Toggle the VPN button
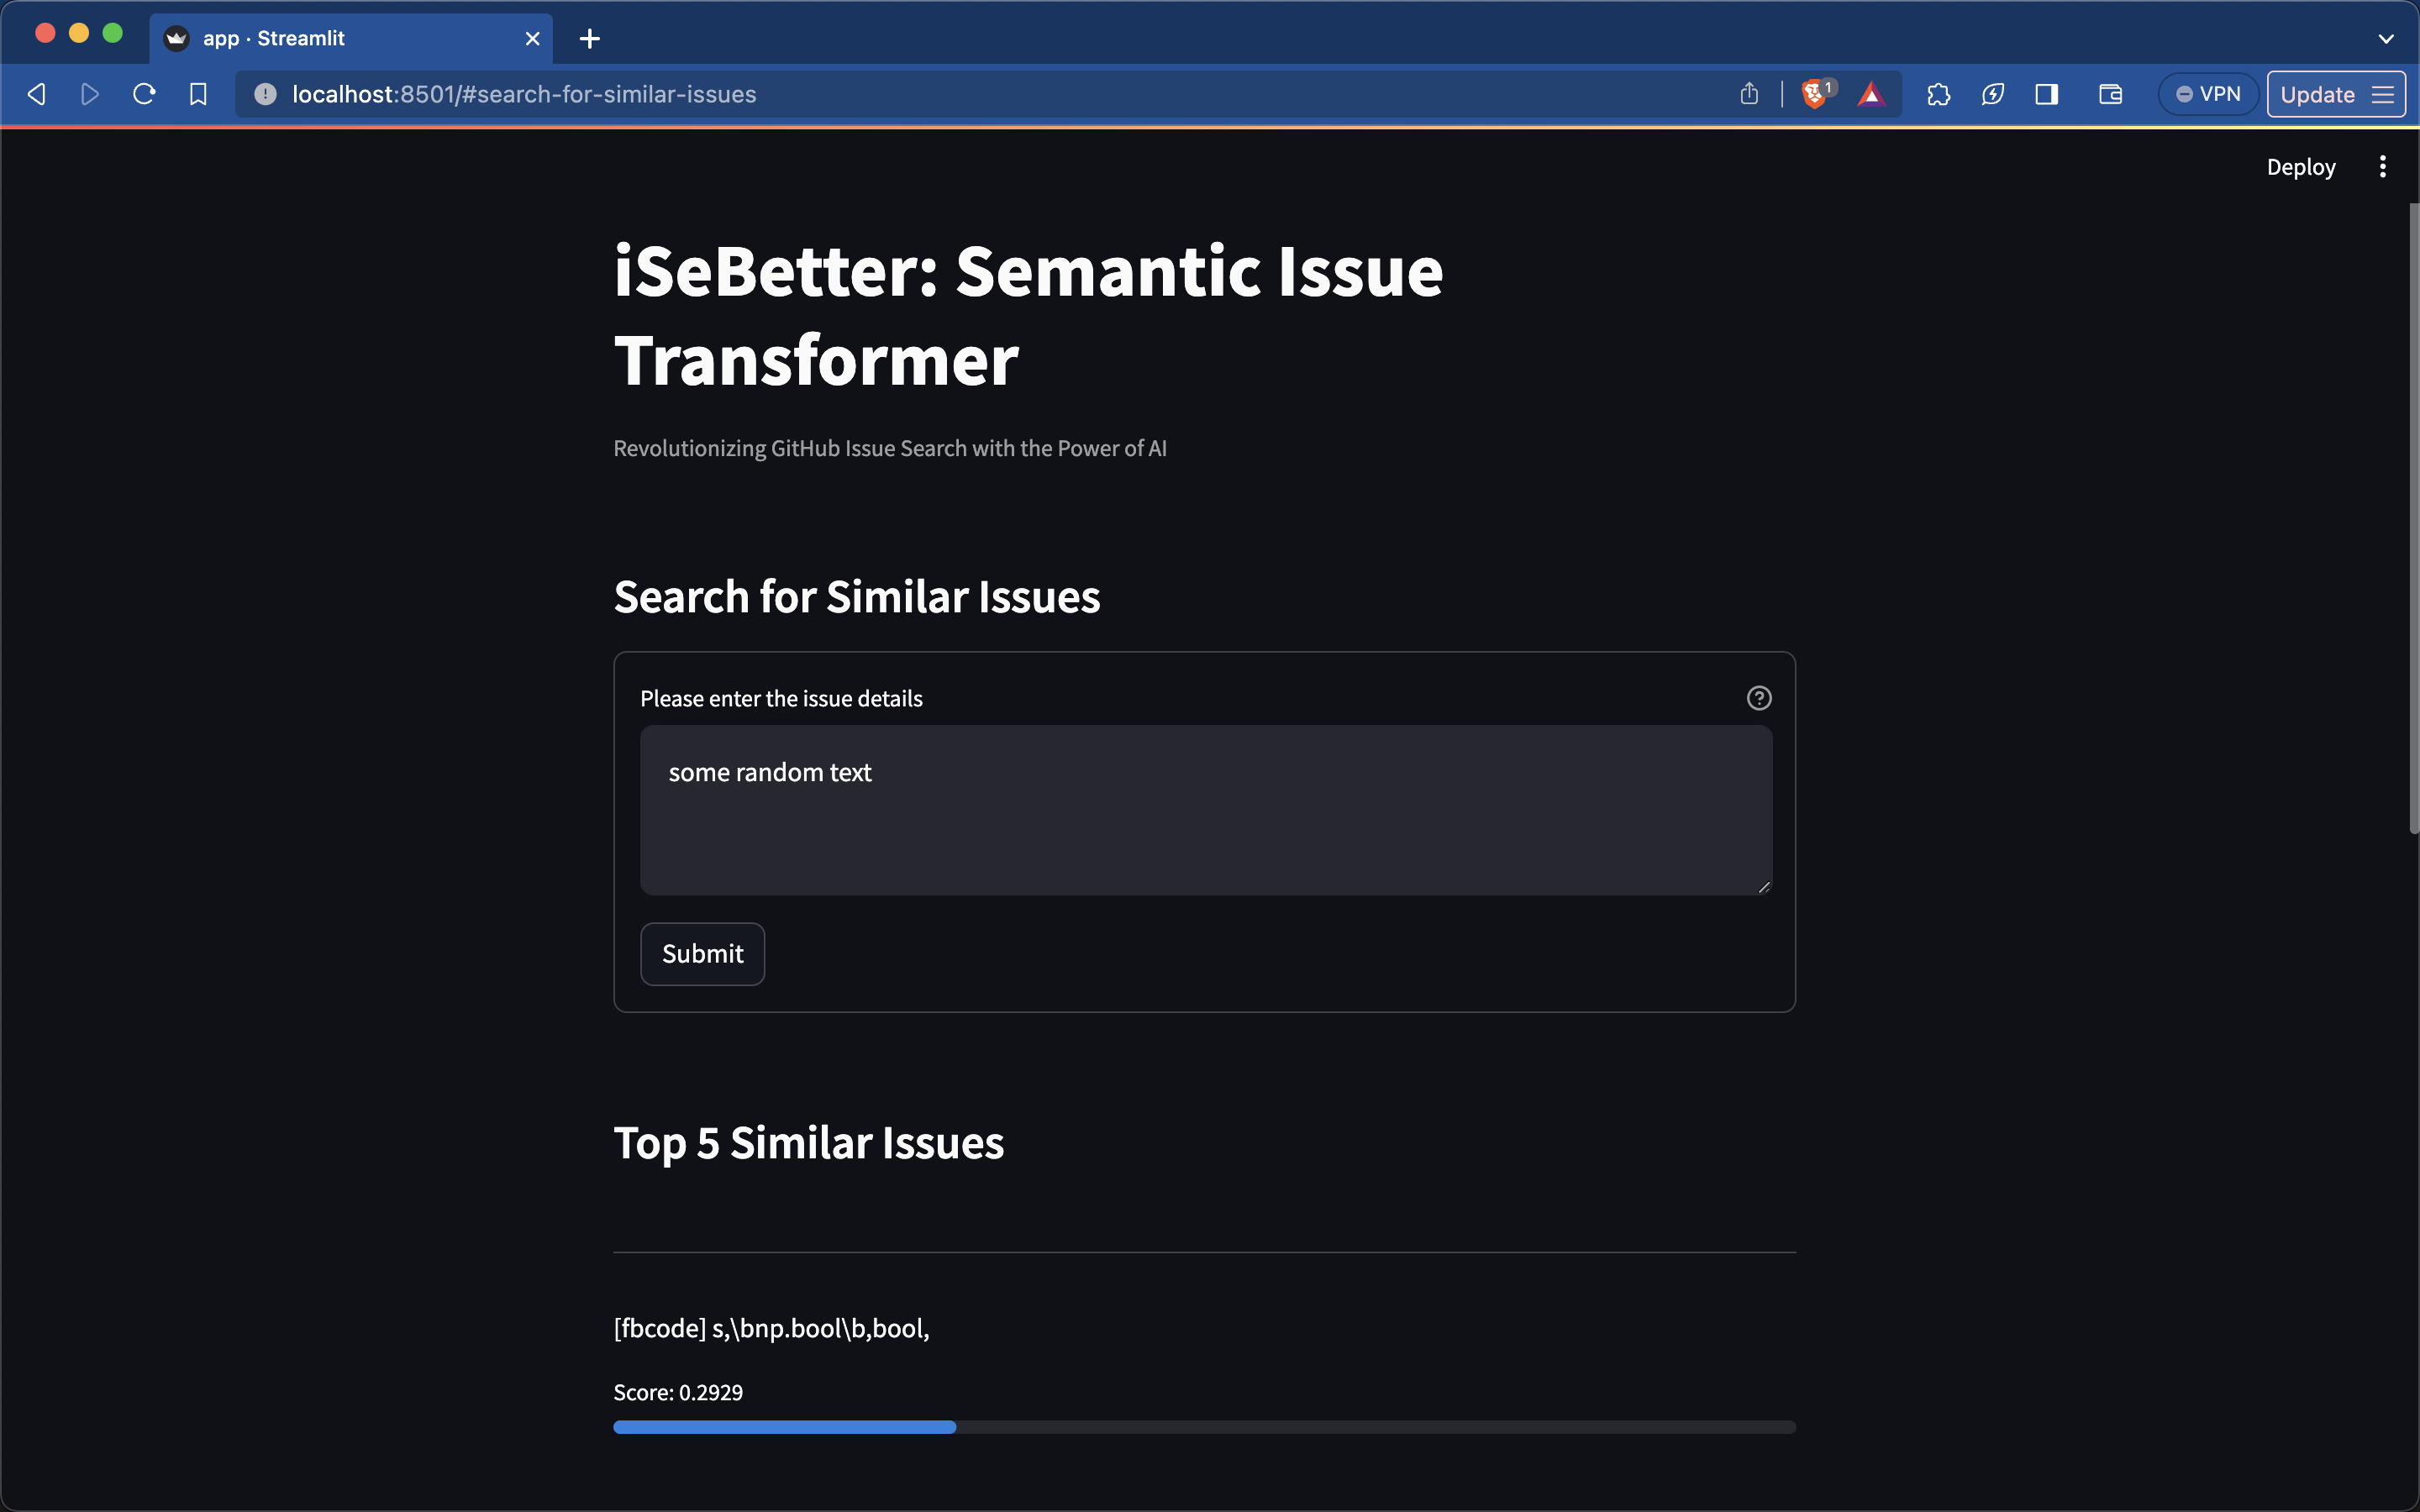The height and width of the screenshot is (1512, 2420). pyautogui.click(x=2208, y=94)
